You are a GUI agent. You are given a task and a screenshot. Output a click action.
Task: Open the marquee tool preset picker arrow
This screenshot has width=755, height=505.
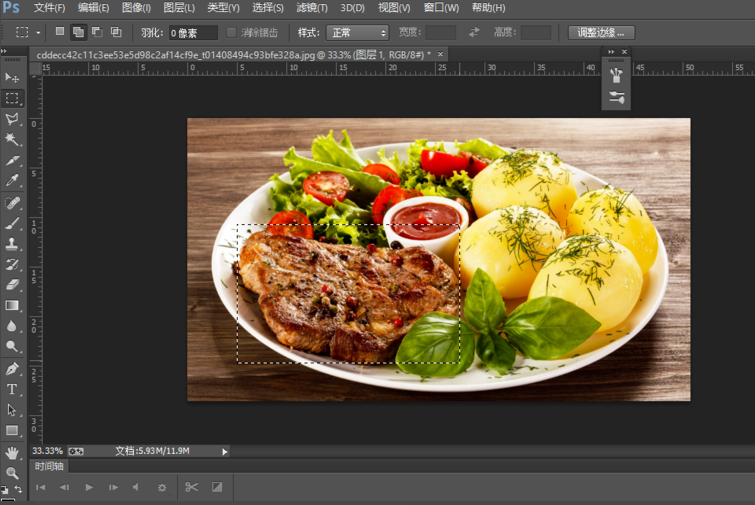(38, 32)
